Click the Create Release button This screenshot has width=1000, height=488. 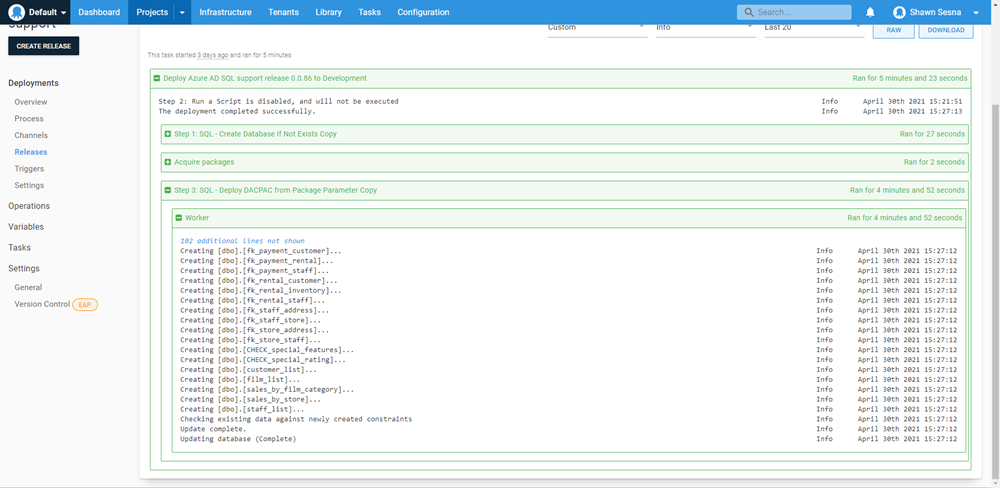pyautogui.click(x=43, y=46)
